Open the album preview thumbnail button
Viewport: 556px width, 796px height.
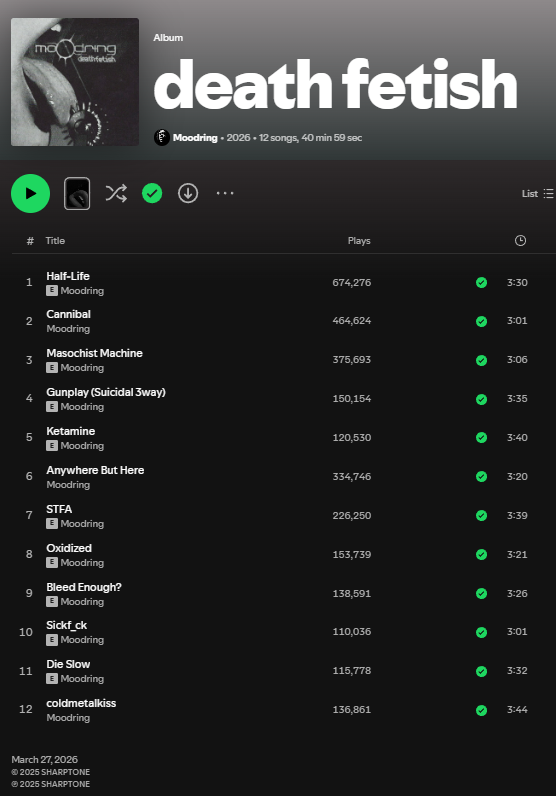[x=77, y=193]
